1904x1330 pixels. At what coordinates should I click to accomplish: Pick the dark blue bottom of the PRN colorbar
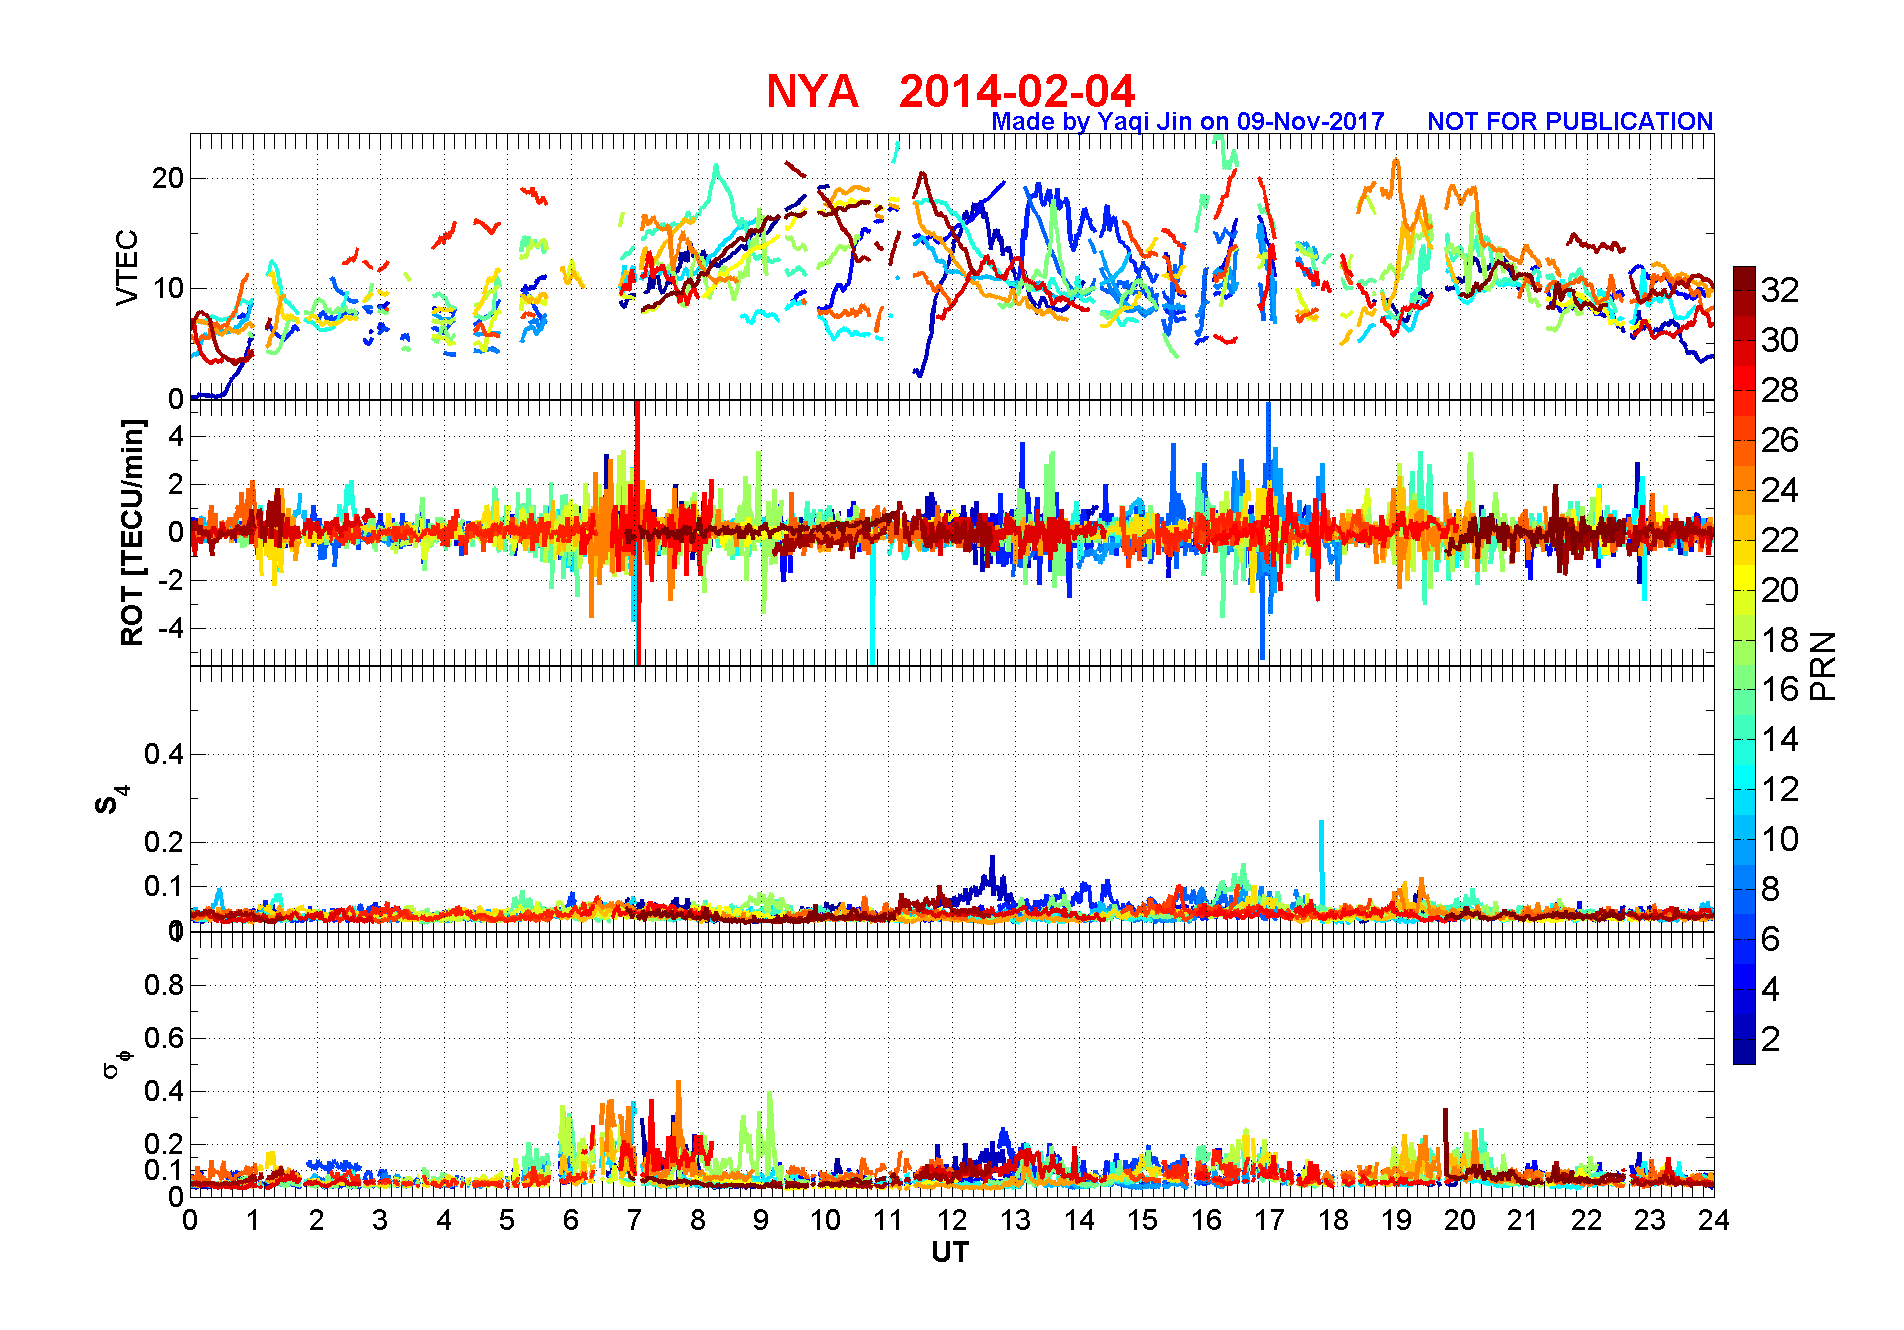pyautogui.click(x=1744, y=1052)
